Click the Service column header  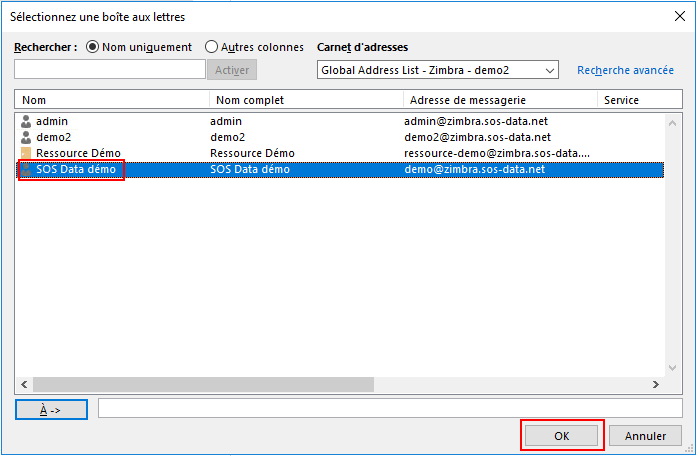click(x=630, y=100)
